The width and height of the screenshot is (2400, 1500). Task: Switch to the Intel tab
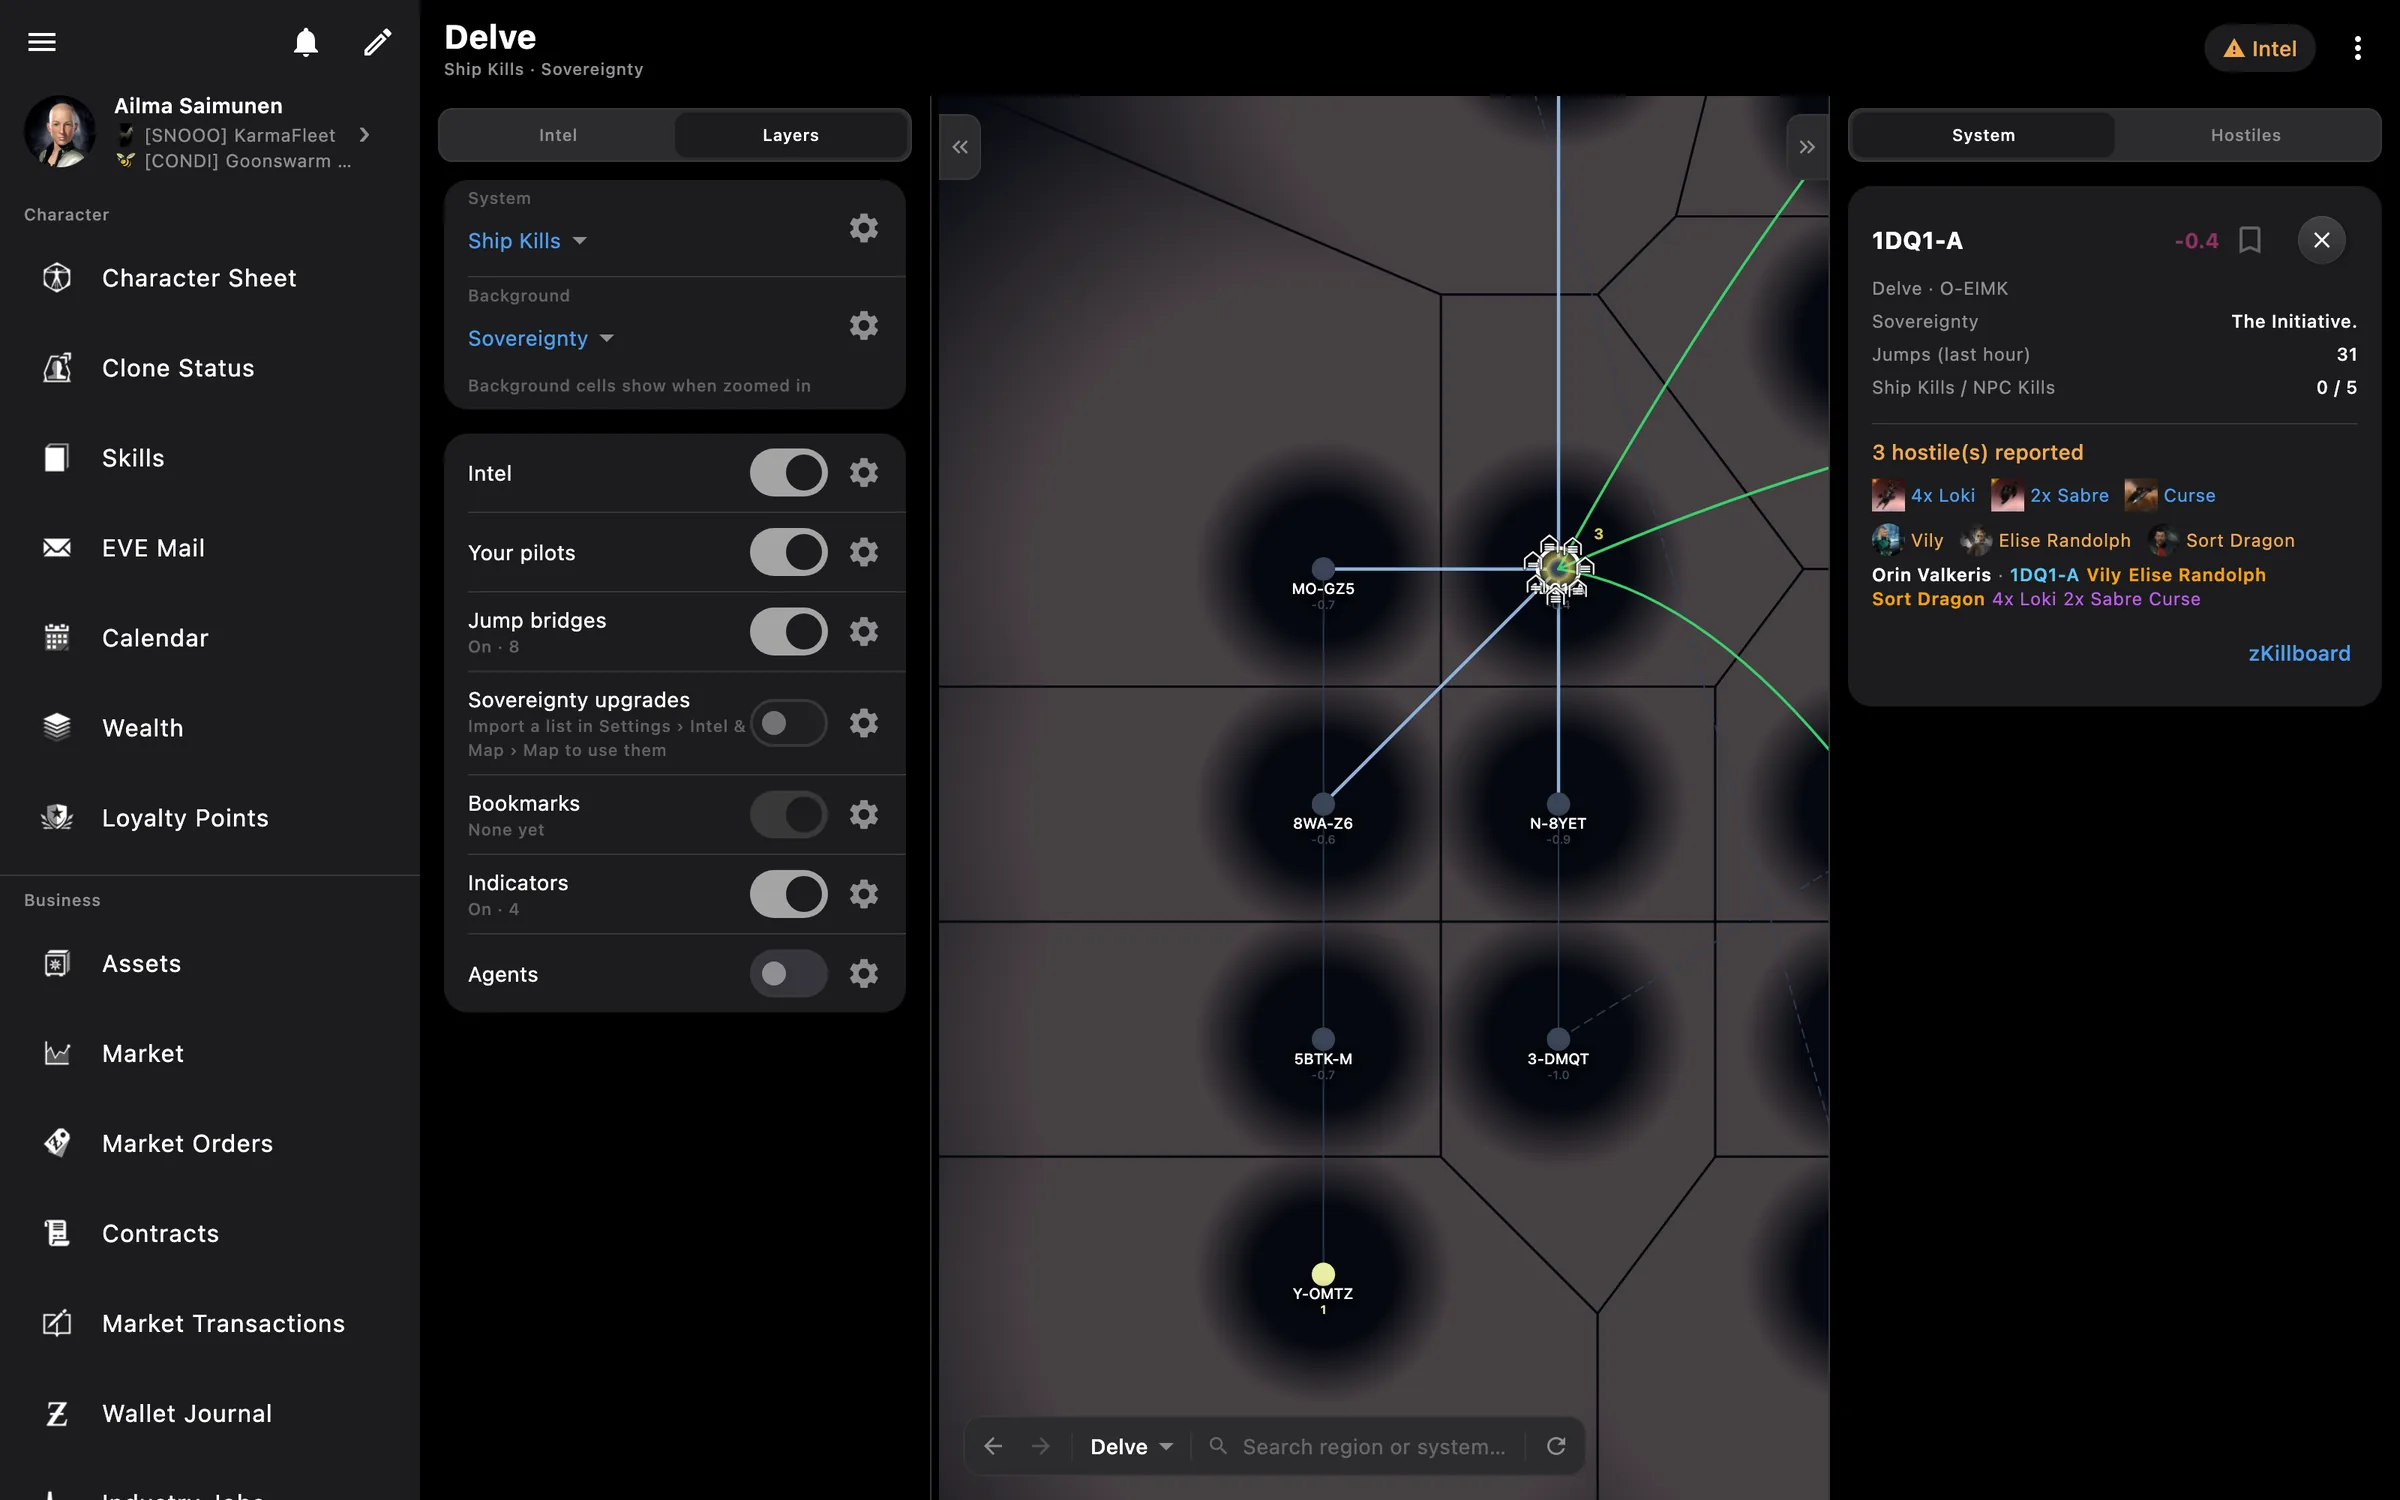[558, 135]
